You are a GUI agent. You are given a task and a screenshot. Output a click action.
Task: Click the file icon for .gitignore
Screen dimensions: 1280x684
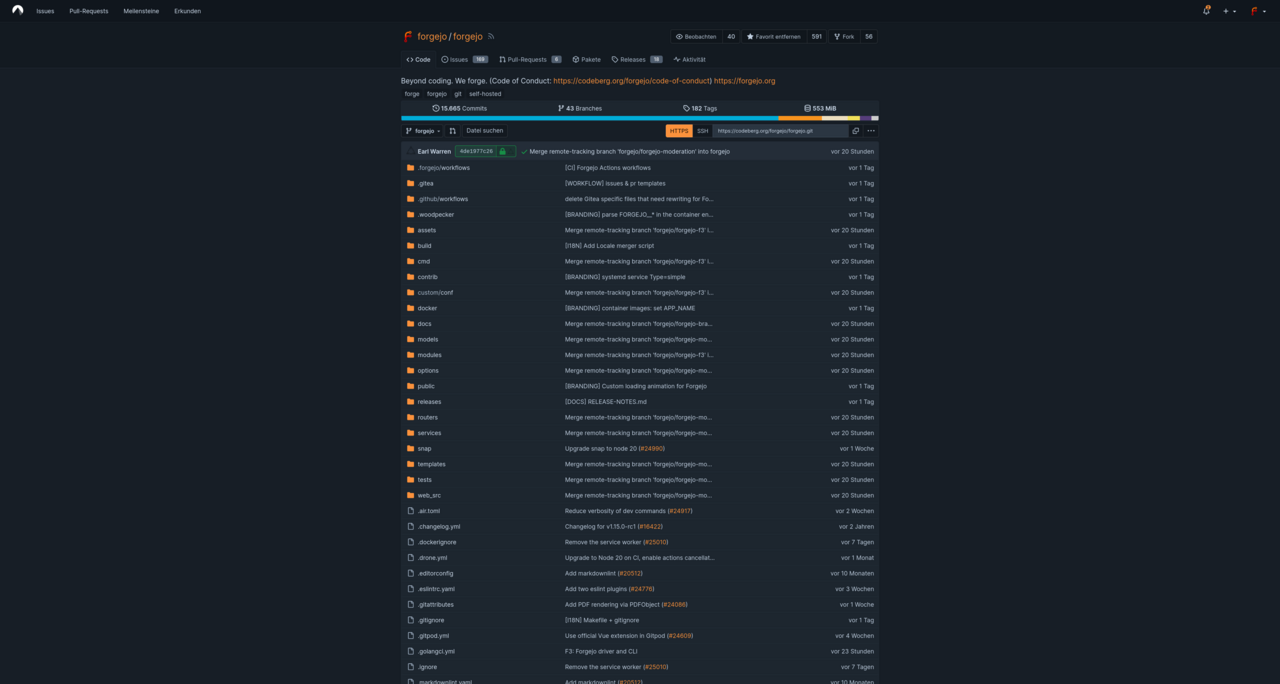[x=410, y=620]
